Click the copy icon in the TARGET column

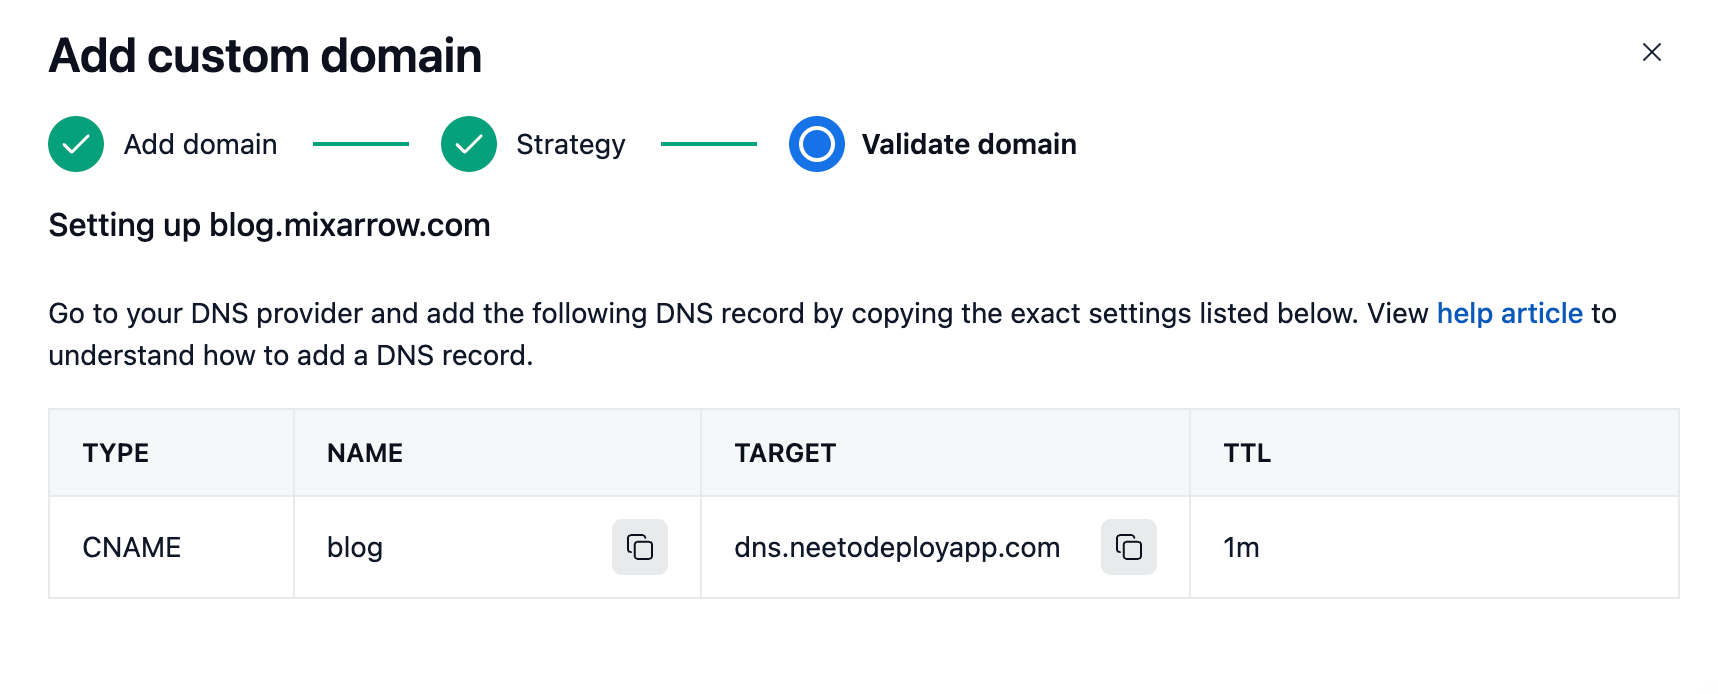tap(1128, 547)
